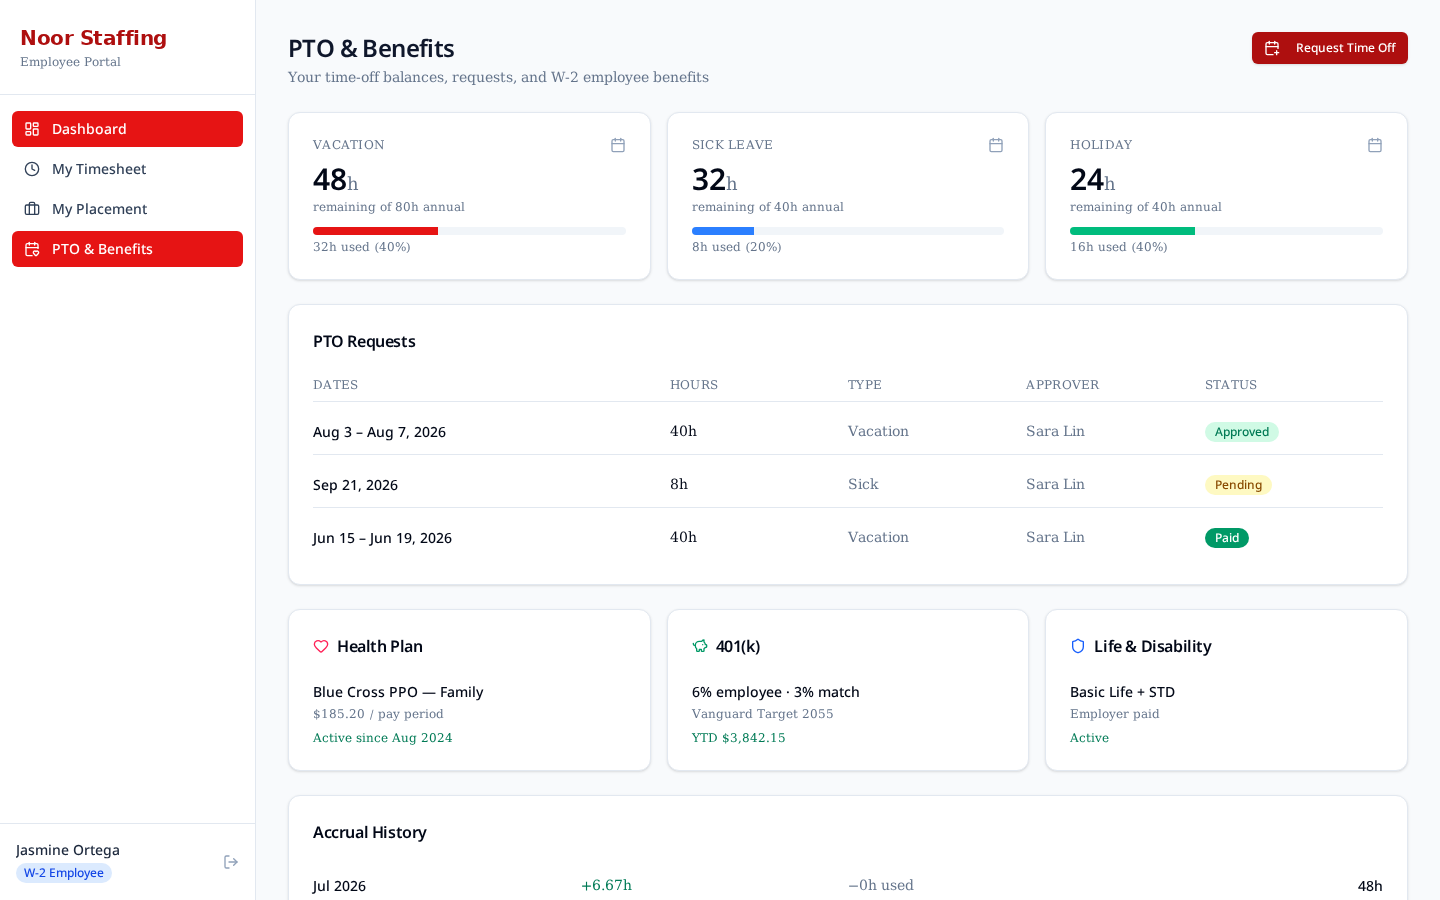Click '32h used (40%)' under Vacation
The image size is (1440, 900).
click(x=361, y=247)
